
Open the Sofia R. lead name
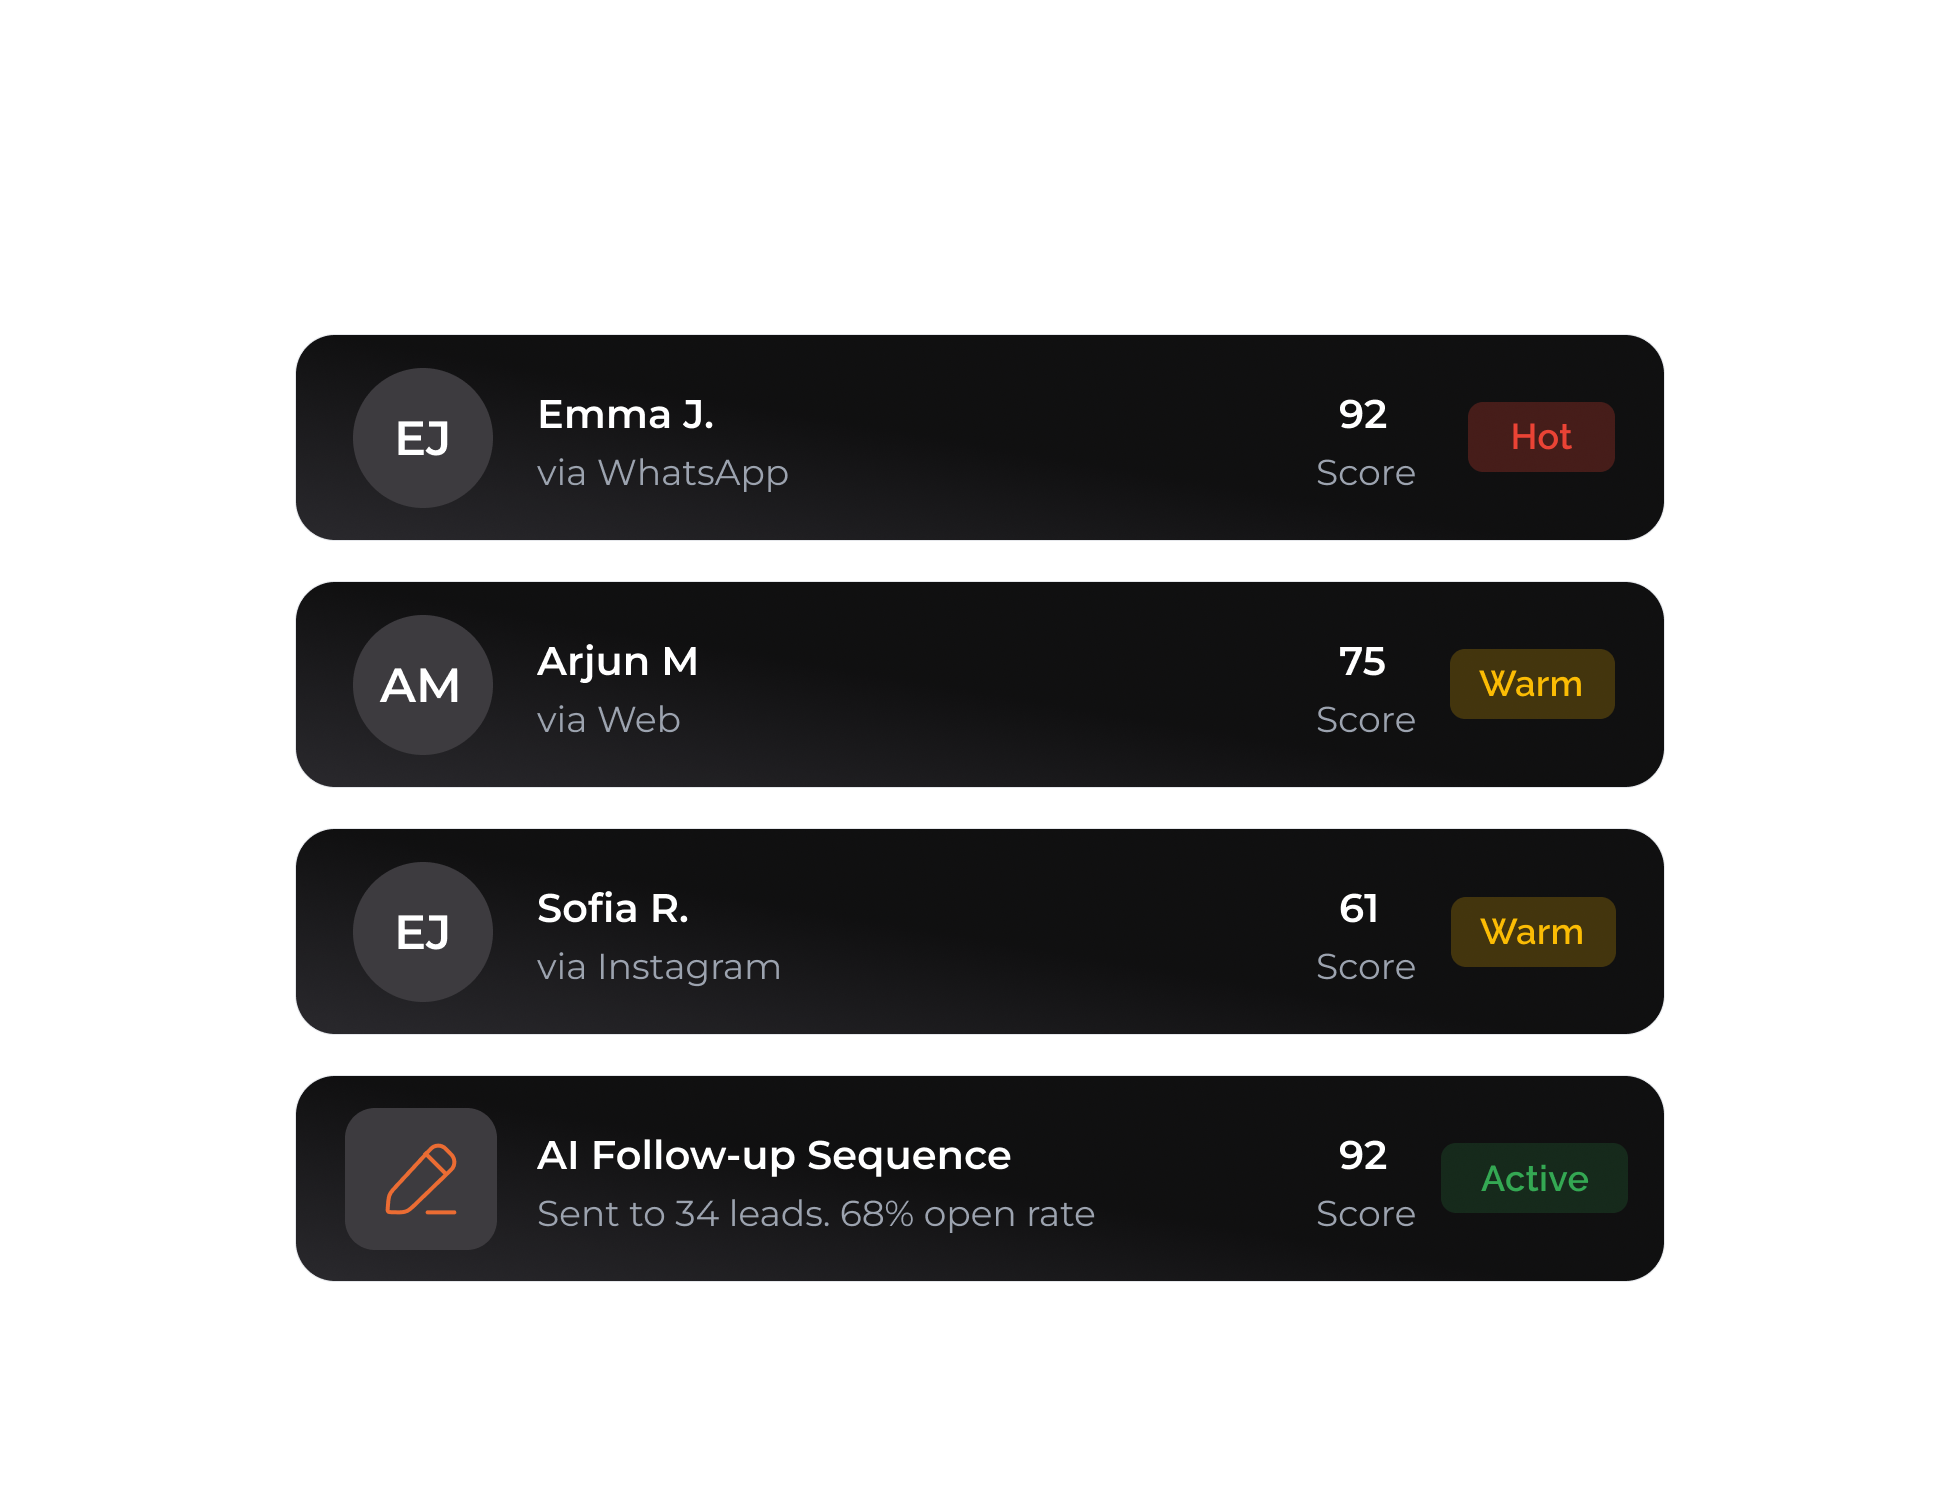(612, 908)
